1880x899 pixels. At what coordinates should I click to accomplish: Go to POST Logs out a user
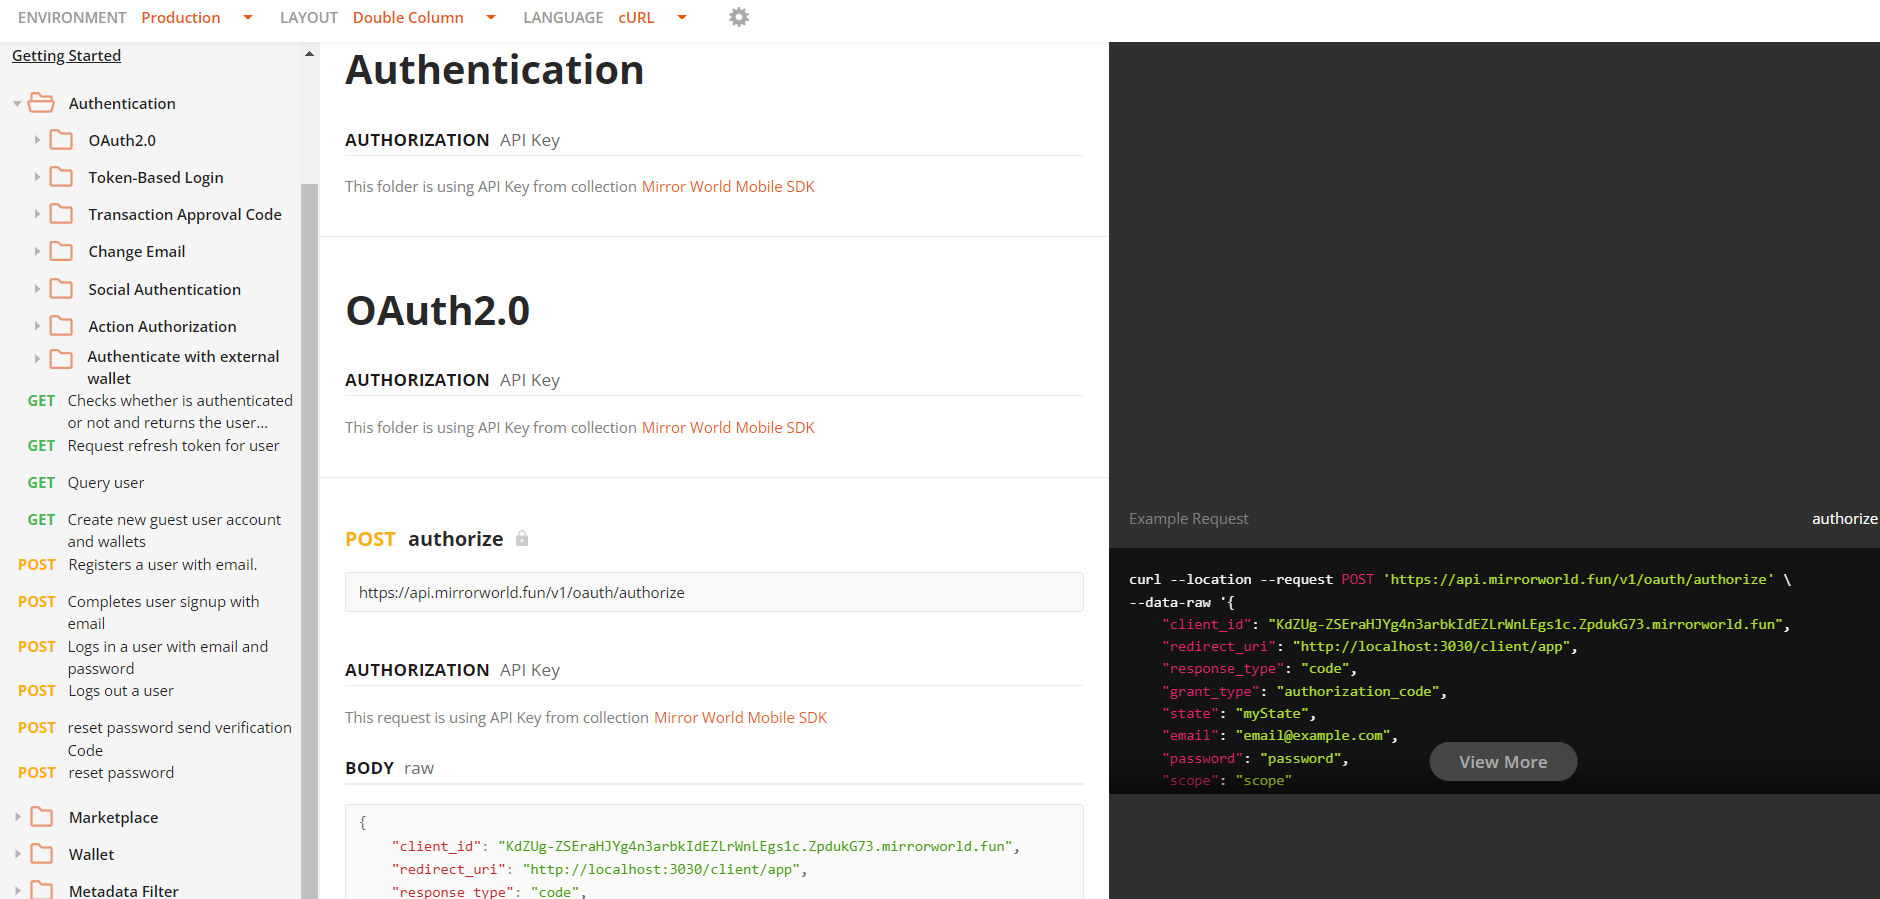pos(96,691)
